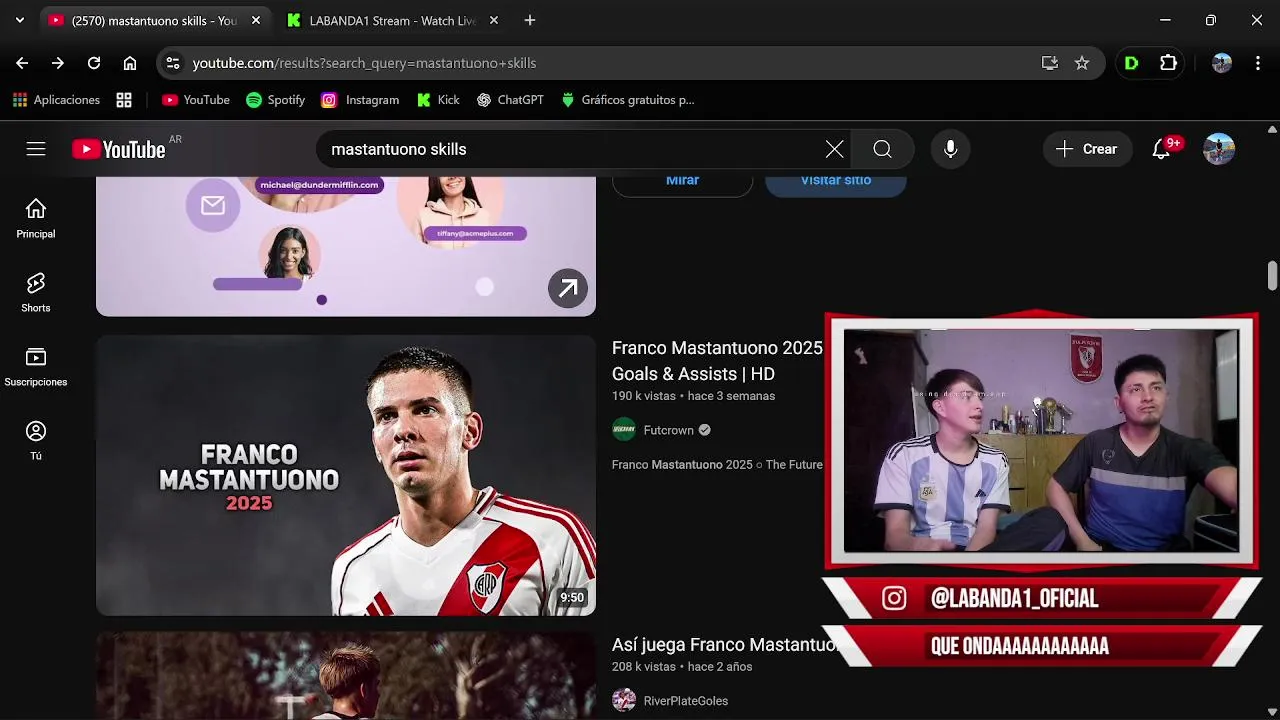
Task: Click the scrollbar up arrow
Action: tap(1272, 129)
